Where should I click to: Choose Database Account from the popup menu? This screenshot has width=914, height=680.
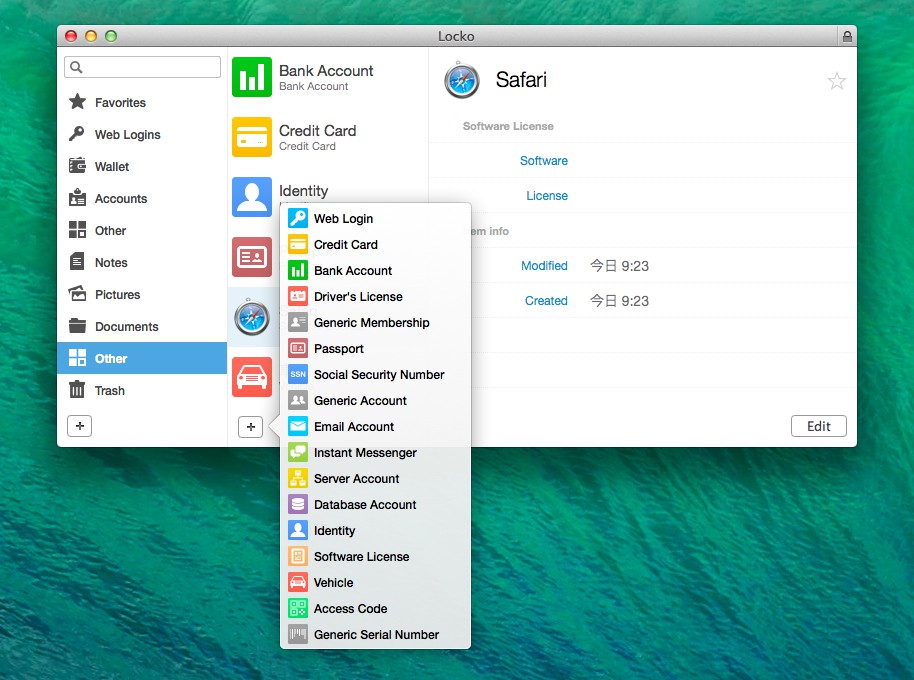[x=375, y=505]
